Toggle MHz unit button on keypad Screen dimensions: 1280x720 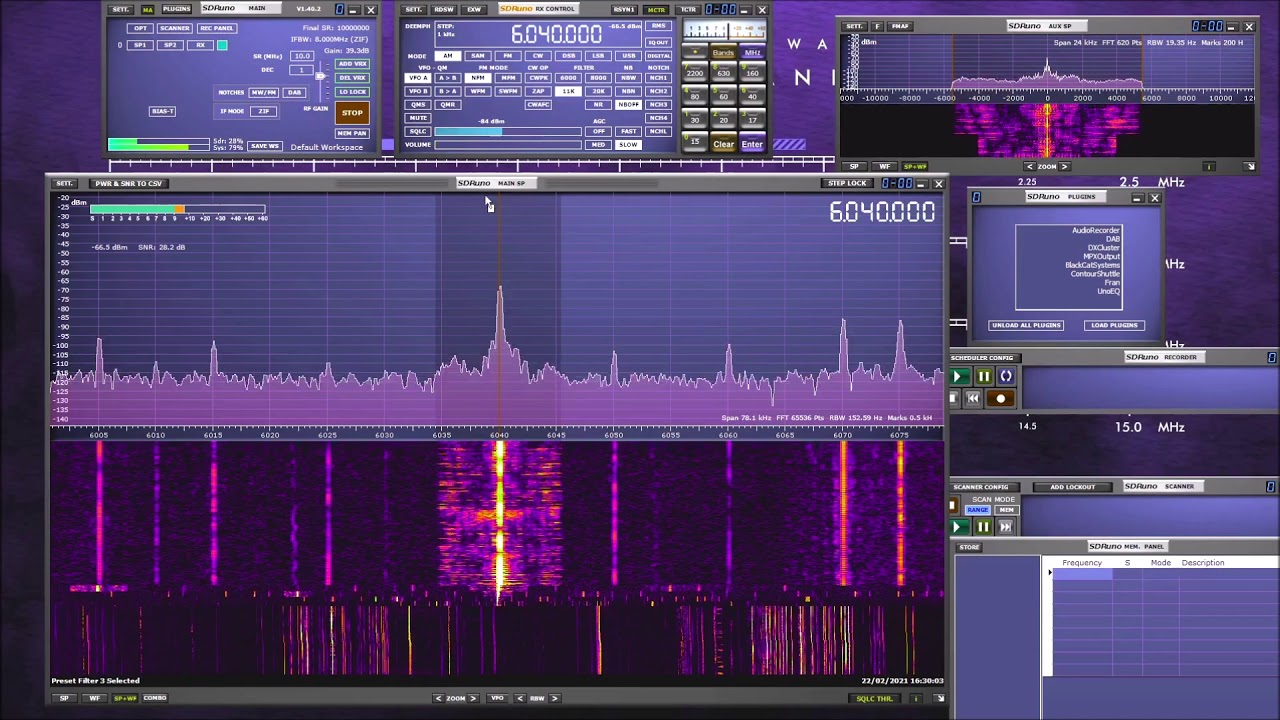coord(752,53)
